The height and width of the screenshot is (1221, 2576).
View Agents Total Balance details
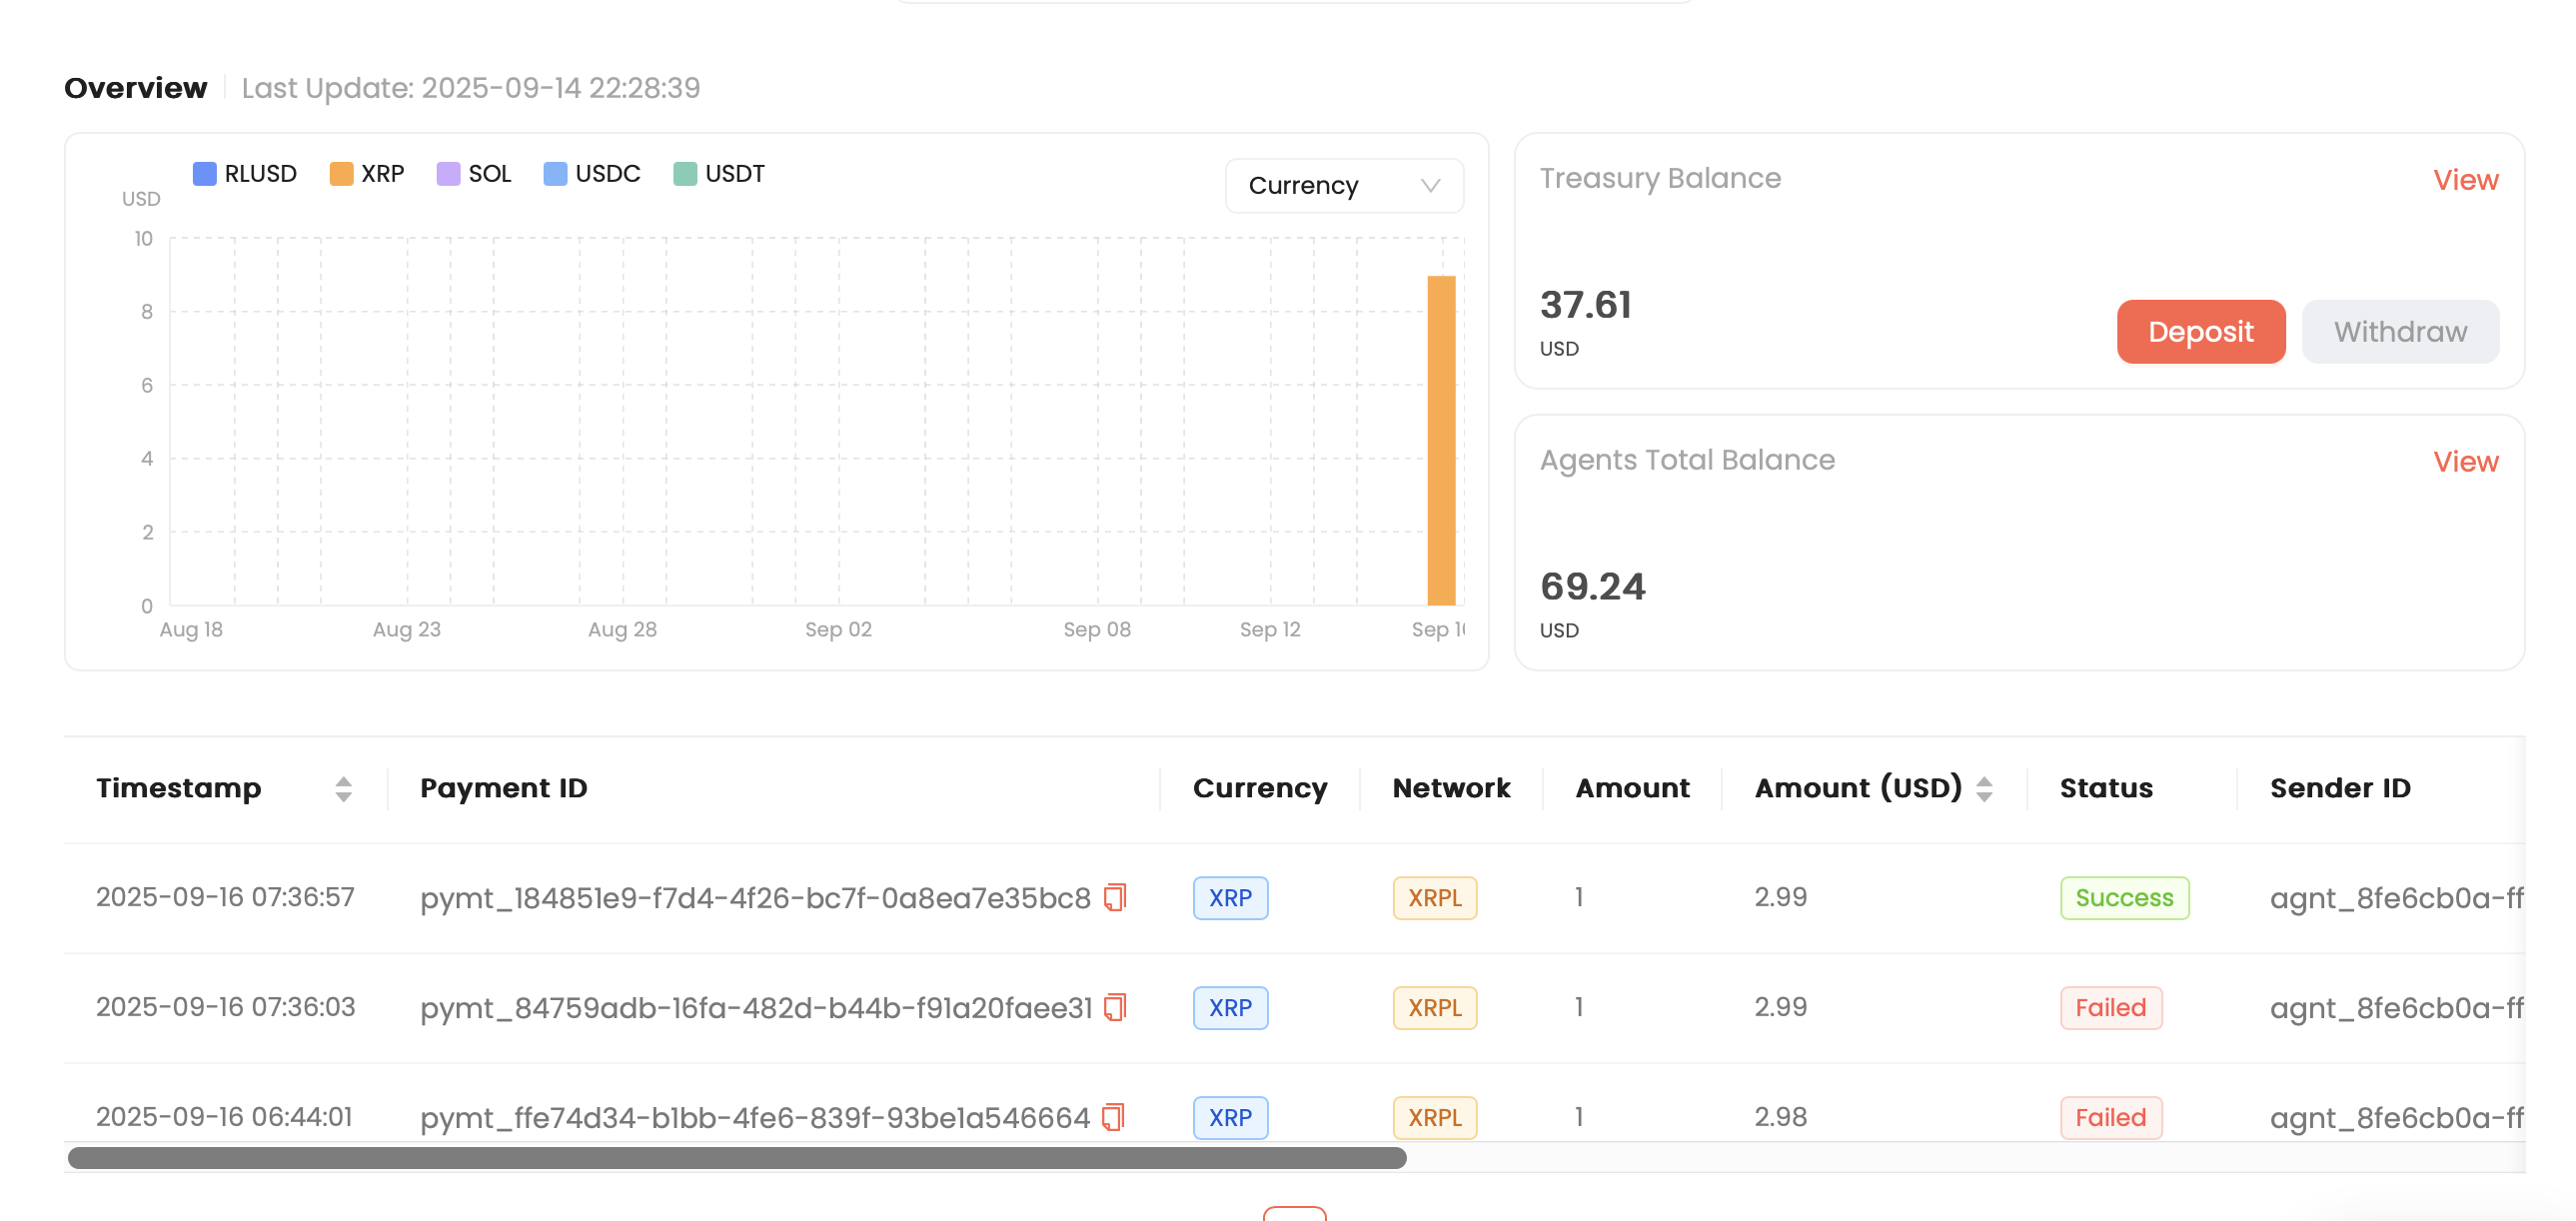(2465, 462)
